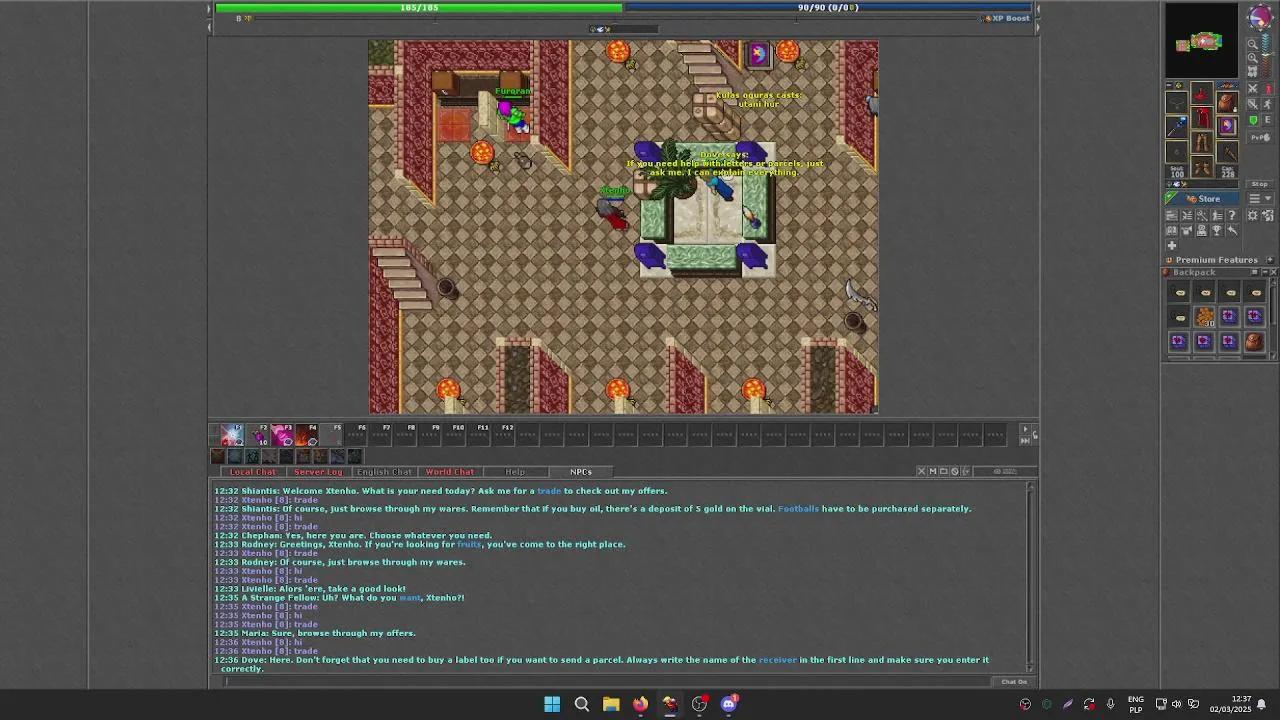Open the main menu dropdown beside Store
The width and height of the screenshot is (1280, 720).
pyautogui.click(x=1260, y=198)
